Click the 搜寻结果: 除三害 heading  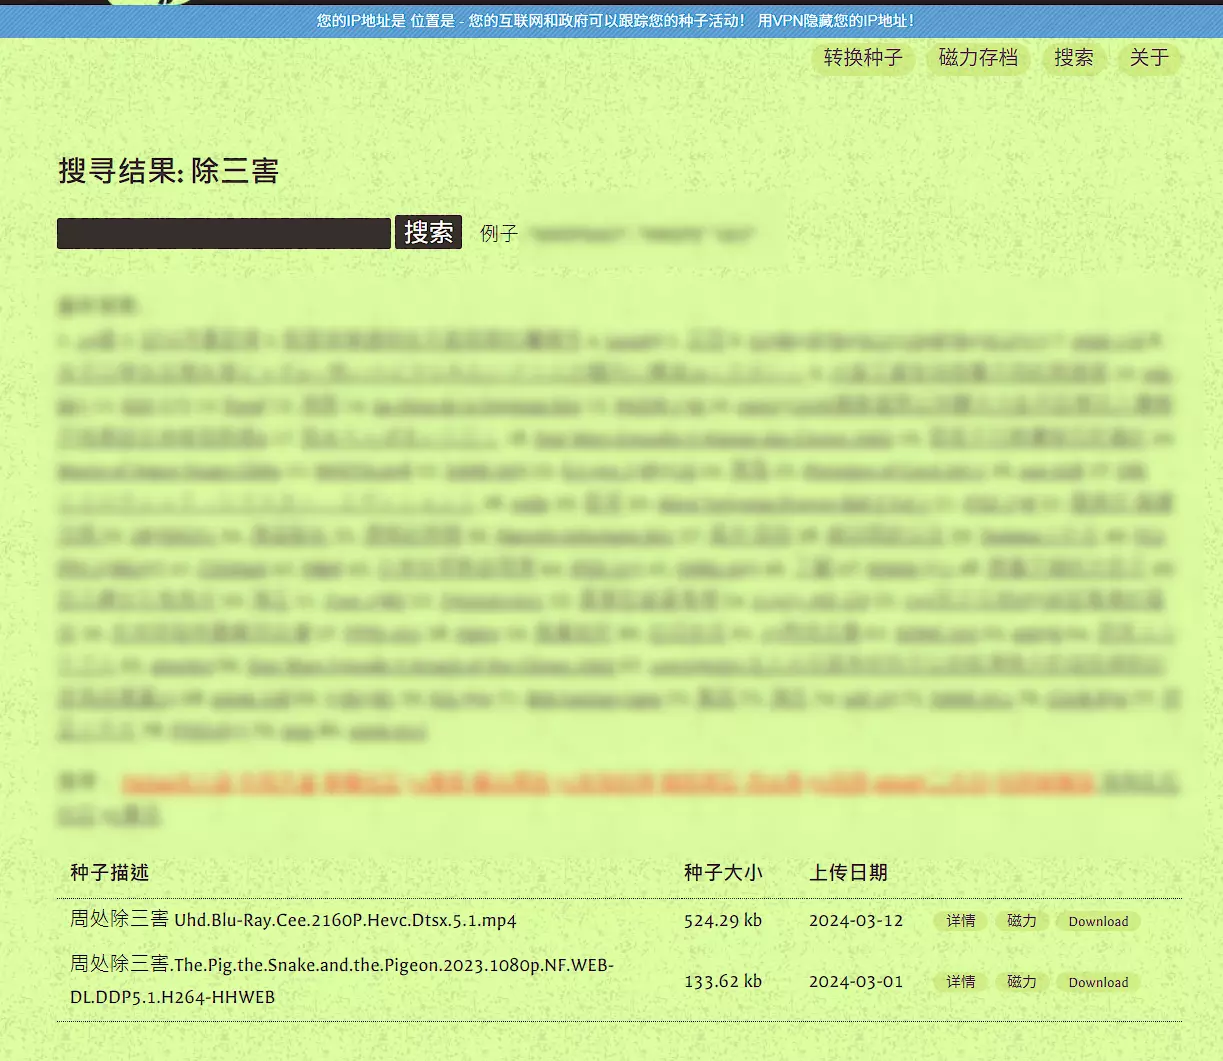tap(168, 172)
